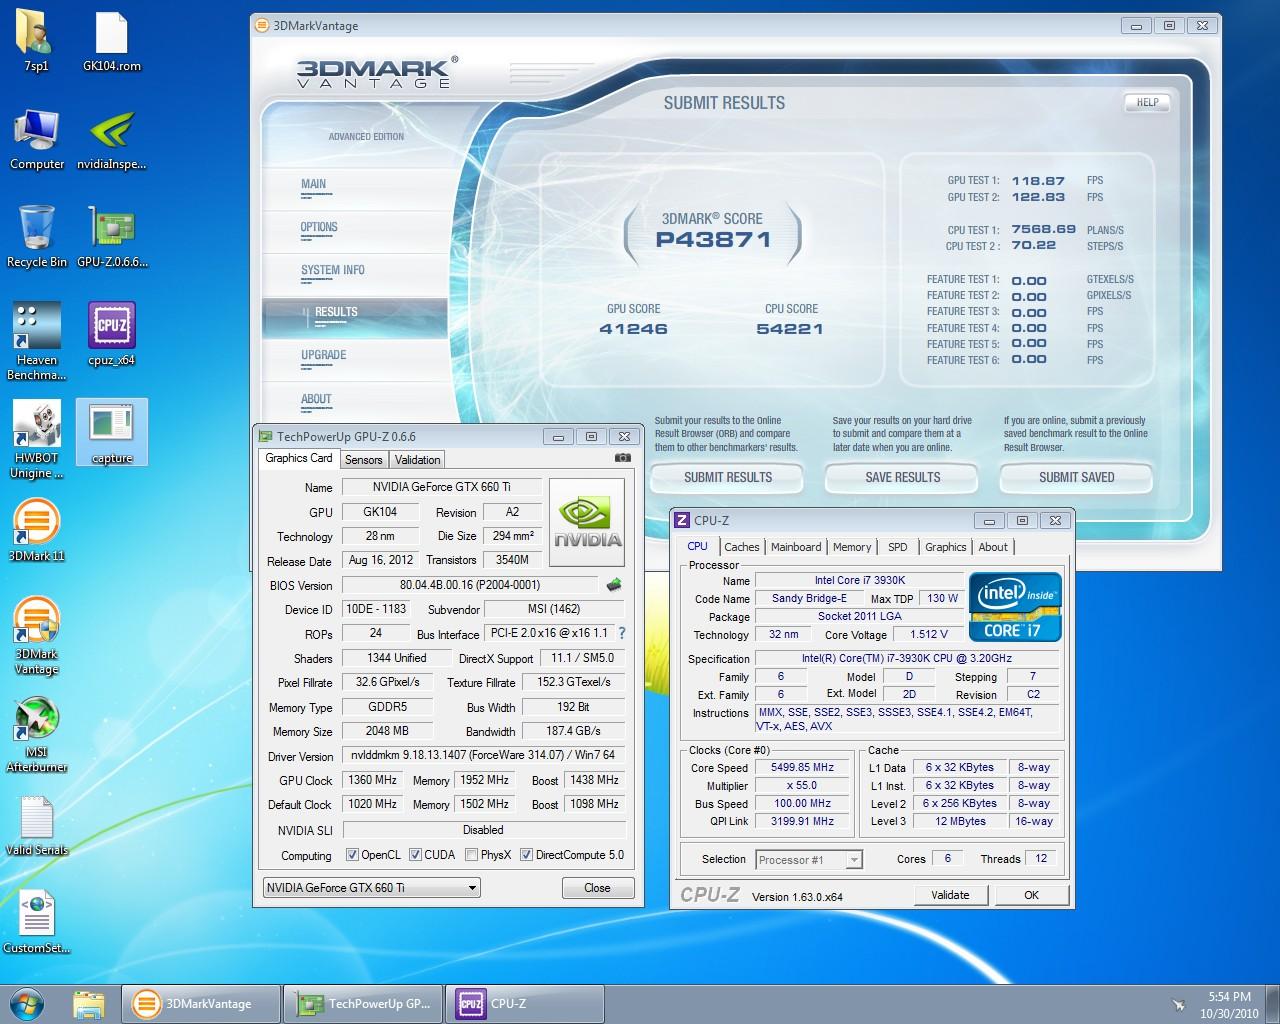Image resolution: width=1280 pixels, height=1024 pixels.
Task: Switch to 3DMarkVantage taskbar item
Action: (199, 1004)
